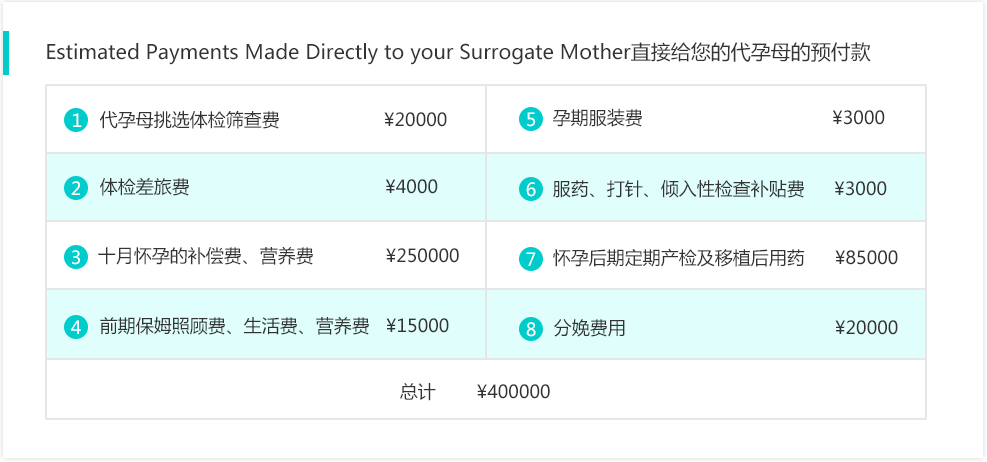Click the teal number 2 circle icon
Screen dimensions: 987x462
pyautogui.click(x=76, y=188)
